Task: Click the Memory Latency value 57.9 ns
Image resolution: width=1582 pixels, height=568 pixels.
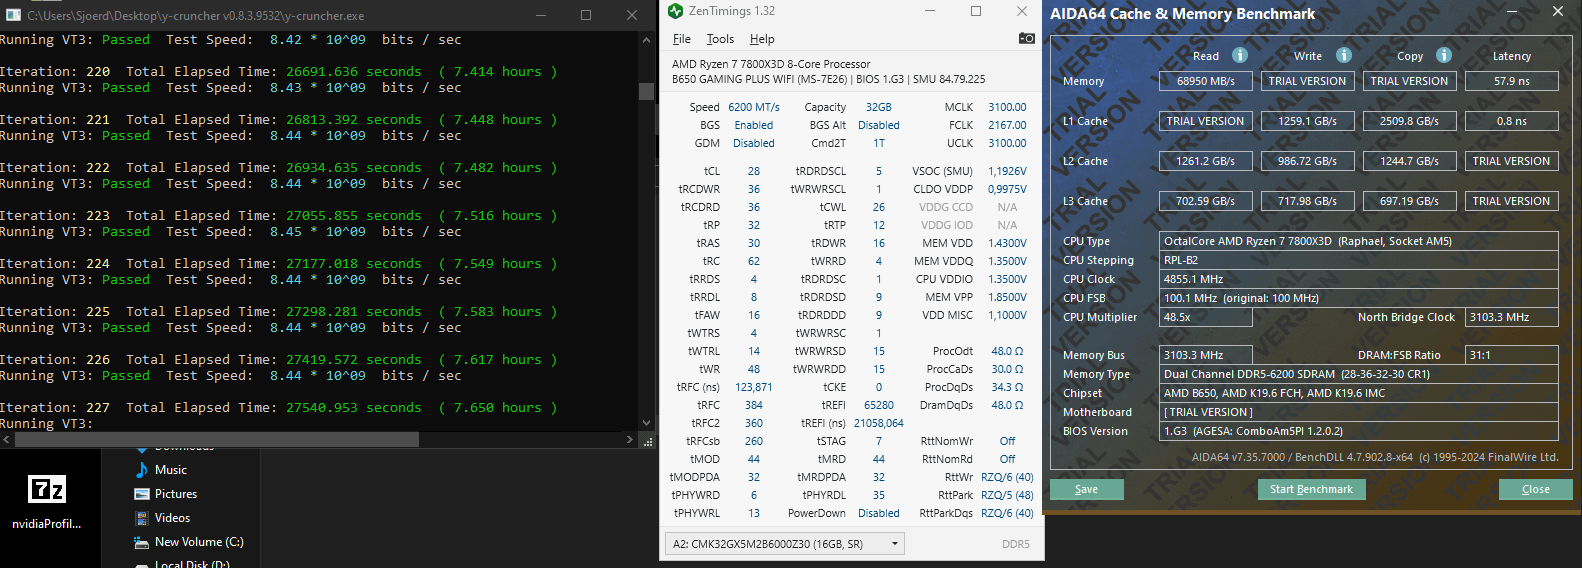Action: coord(1512,81)
